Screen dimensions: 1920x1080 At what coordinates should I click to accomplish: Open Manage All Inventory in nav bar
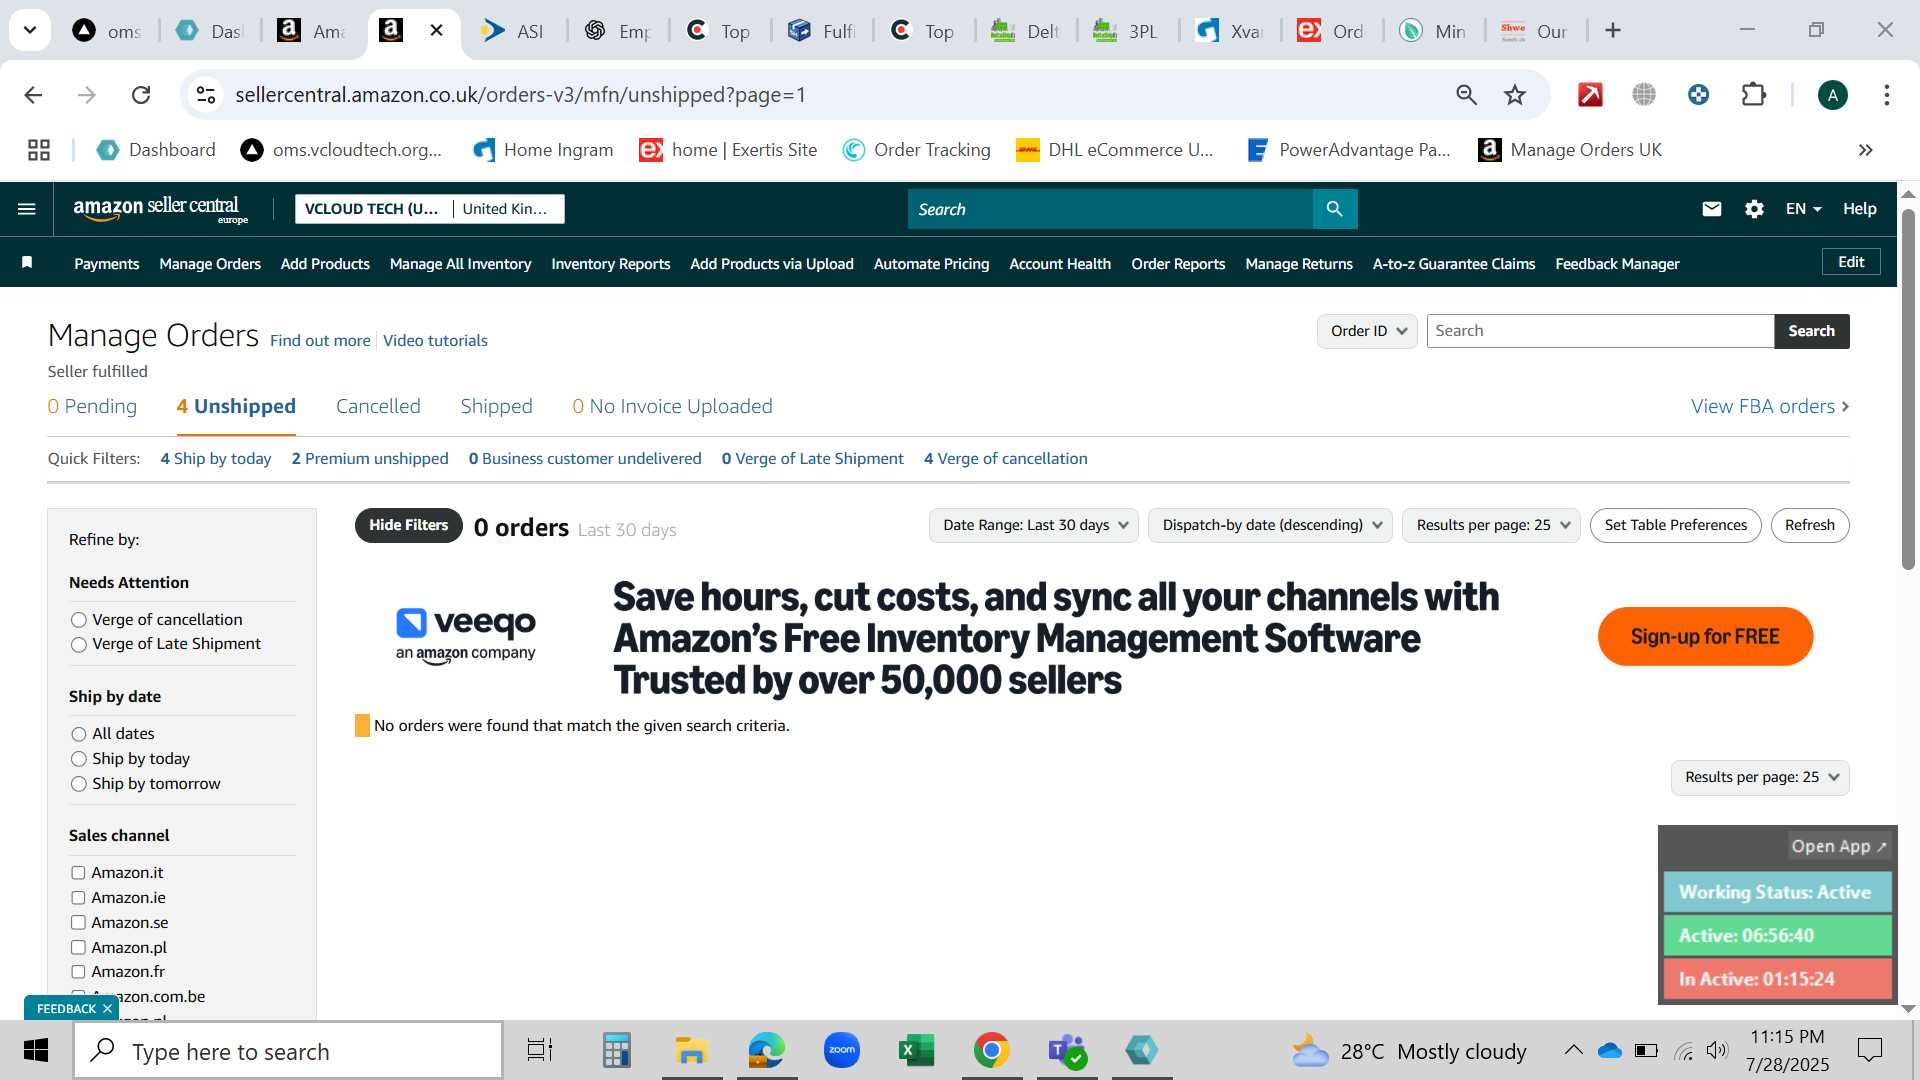[x=460, y=264]
